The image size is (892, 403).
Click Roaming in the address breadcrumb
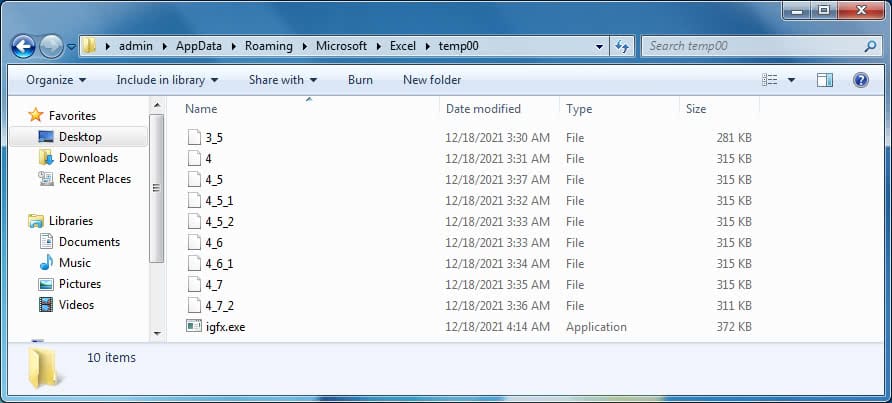pyautogui.click(x=269, y=46)
